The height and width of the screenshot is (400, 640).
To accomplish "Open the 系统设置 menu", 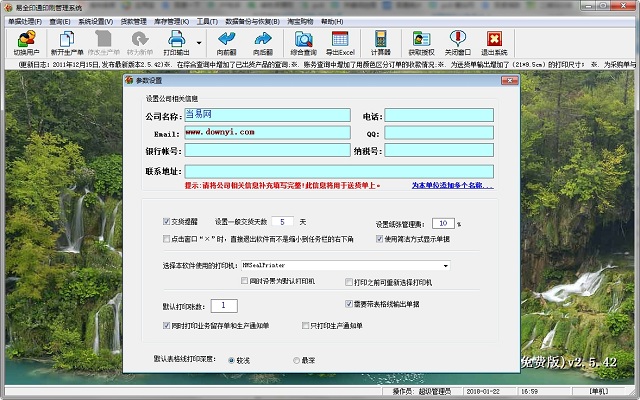I will 96,20.
